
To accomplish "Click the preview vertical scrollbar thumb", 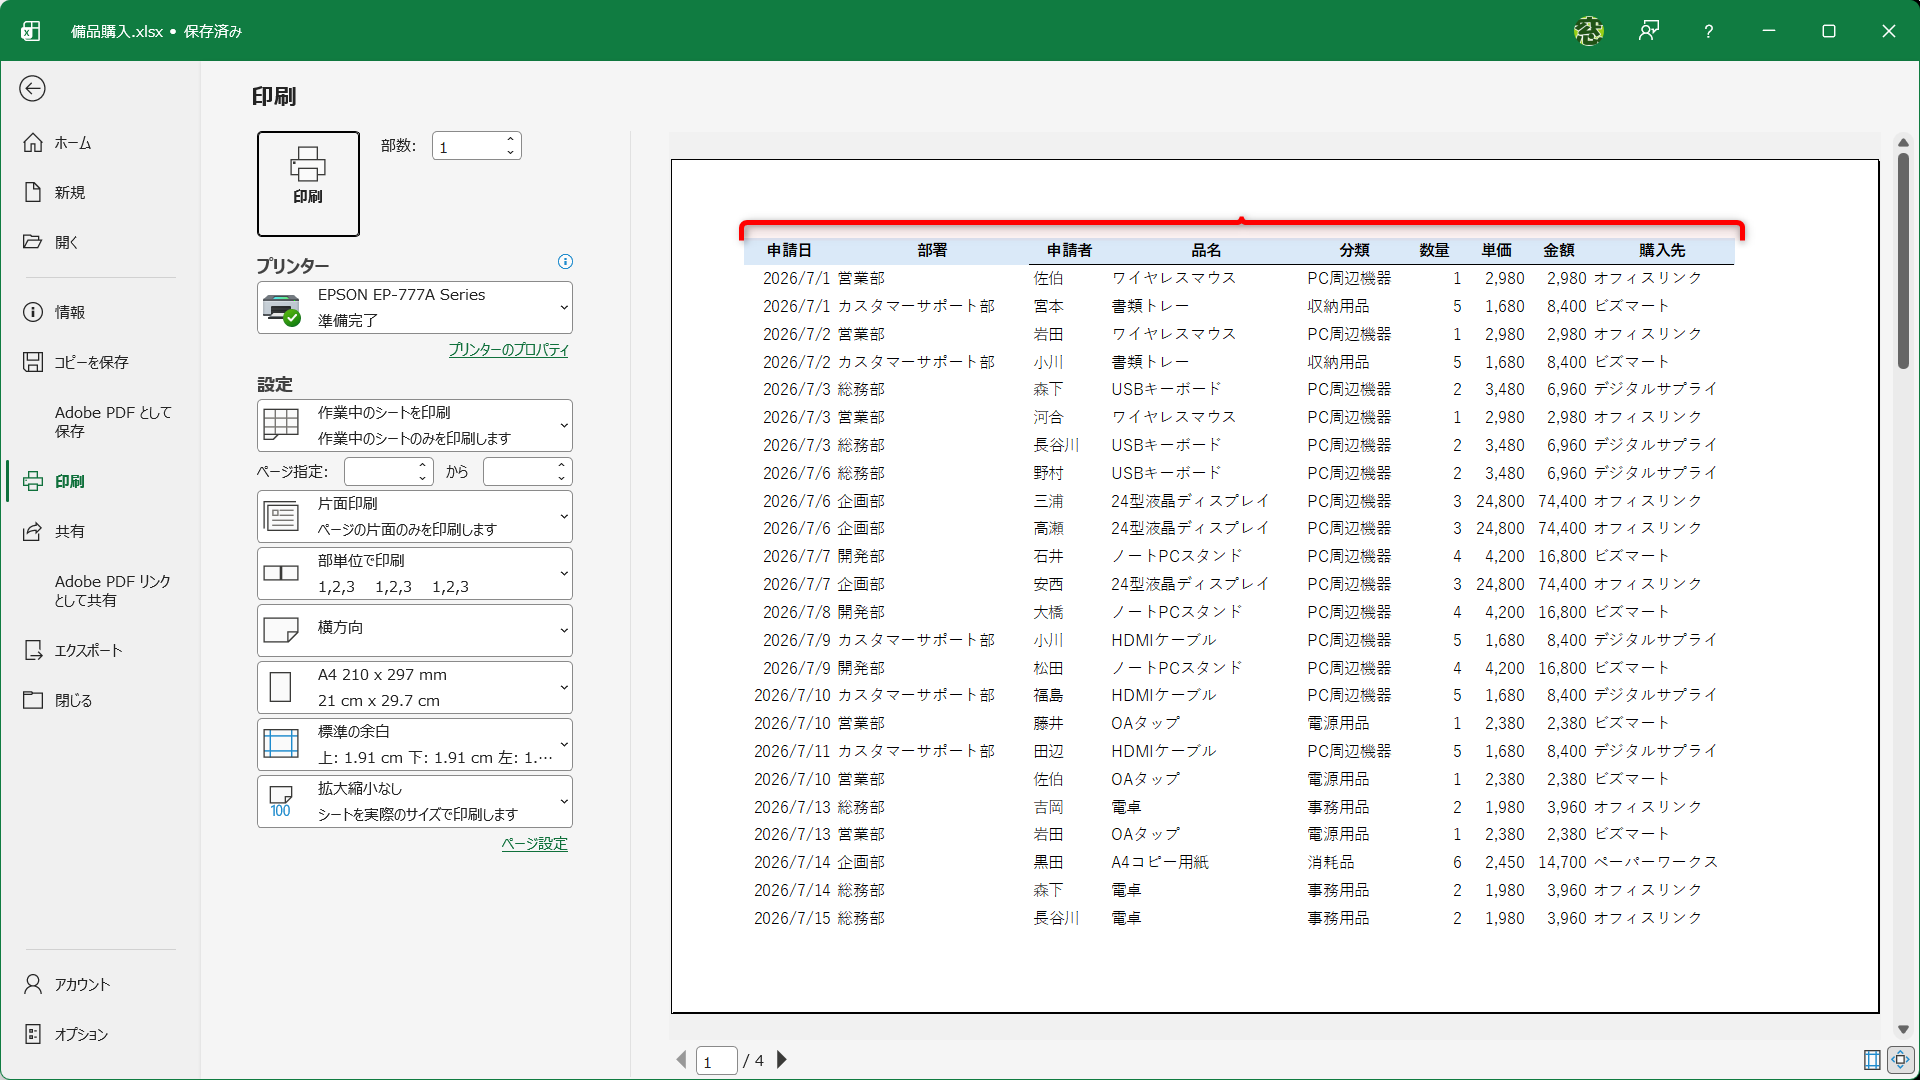I will [x=1903, y=261].
